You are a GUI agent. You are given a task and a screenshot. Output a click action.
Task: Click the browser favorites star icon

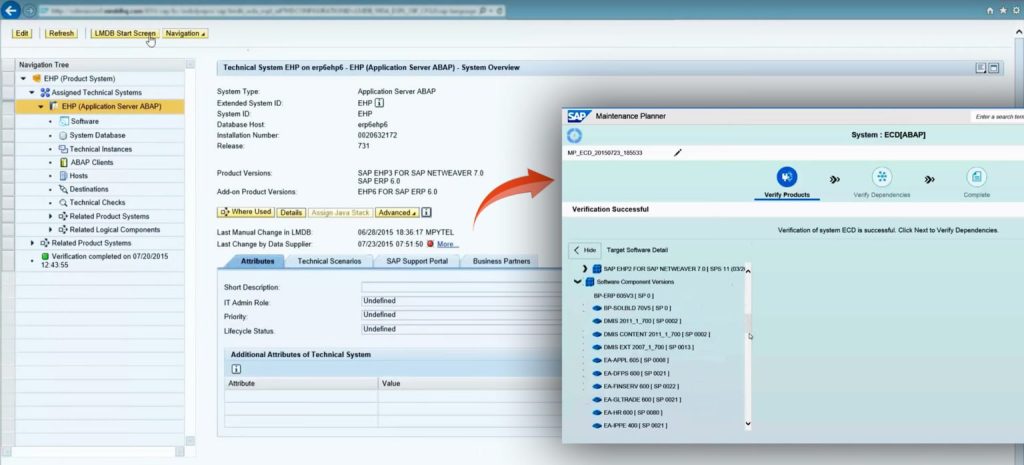click(1004, 11)
